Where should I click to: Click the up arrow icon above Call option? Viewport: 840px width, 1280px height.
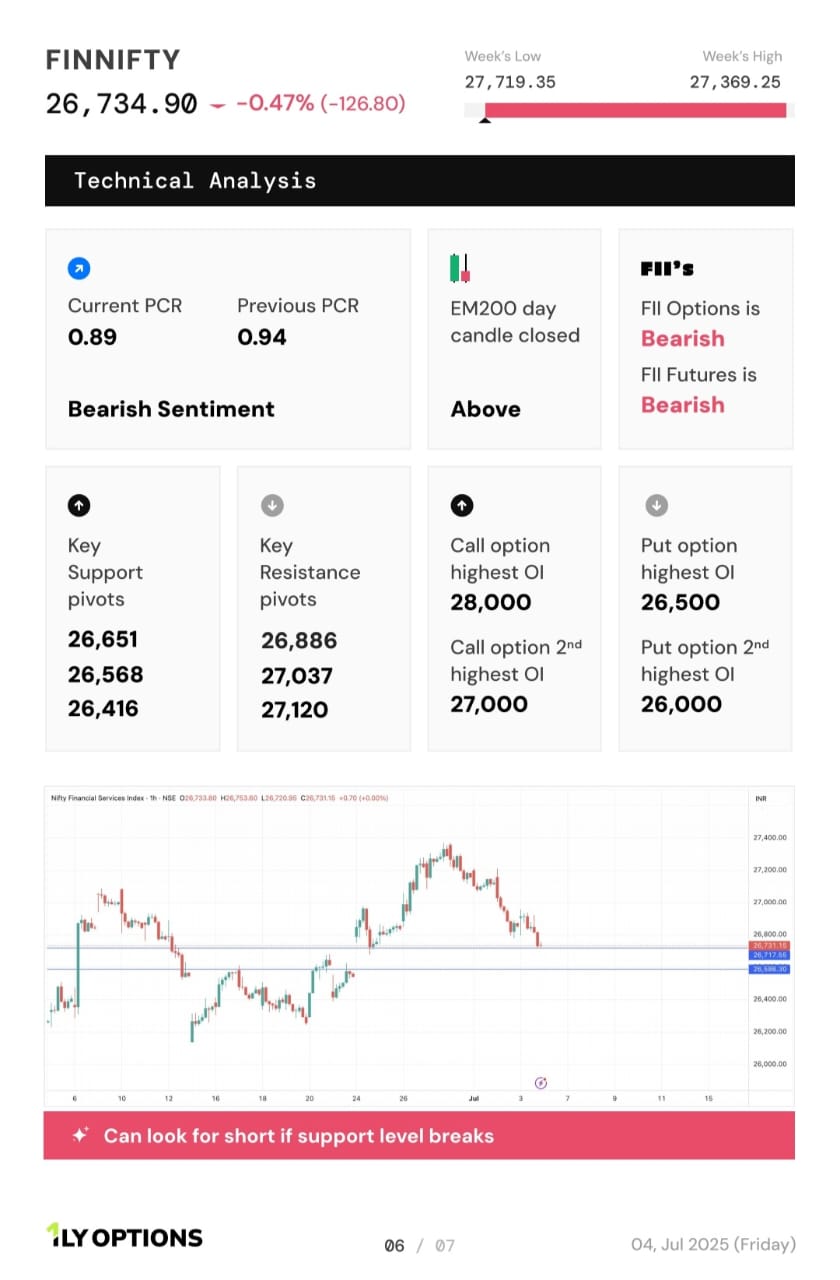(x=462, y=506)
